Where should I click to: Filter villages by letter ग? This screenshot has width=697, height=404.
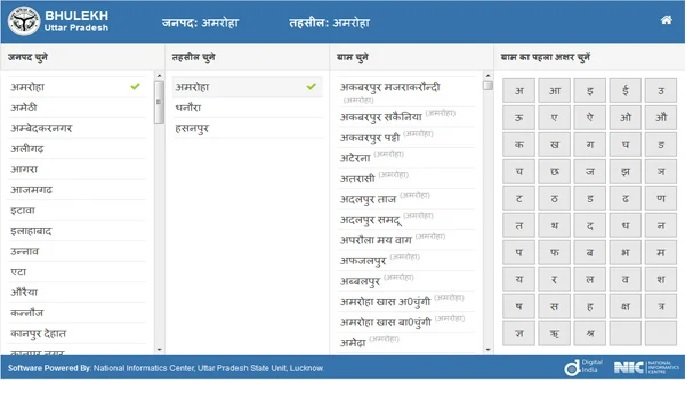click(590, 144)
